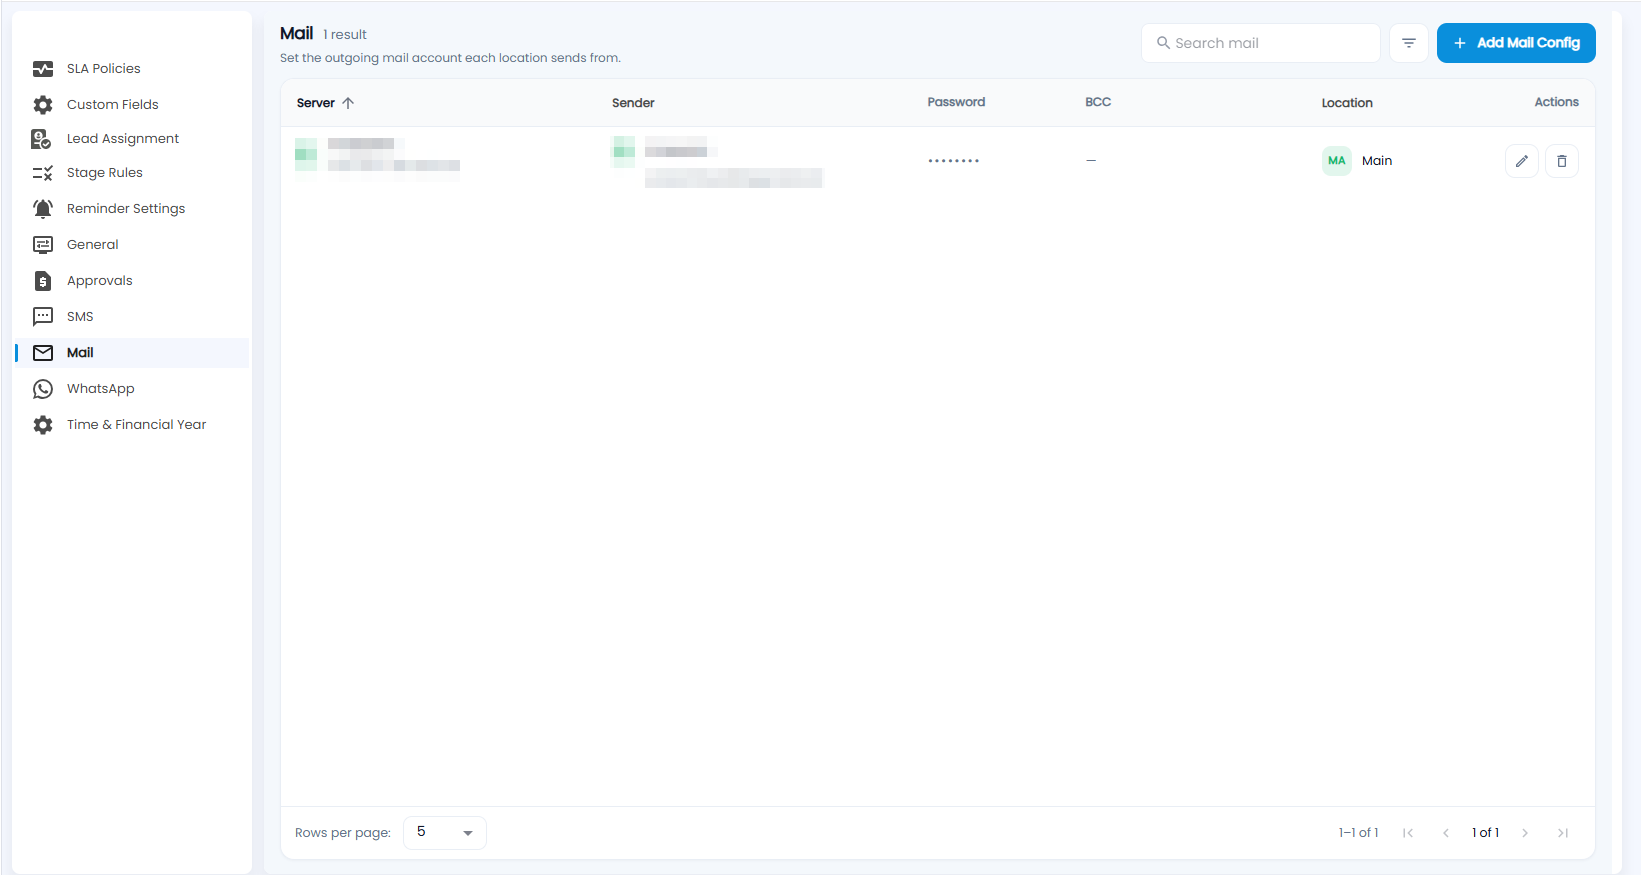Screen dimensions: 1641x875
Task: Select Lead Assignment in sidebar
Action: click(x=131, y=139)
